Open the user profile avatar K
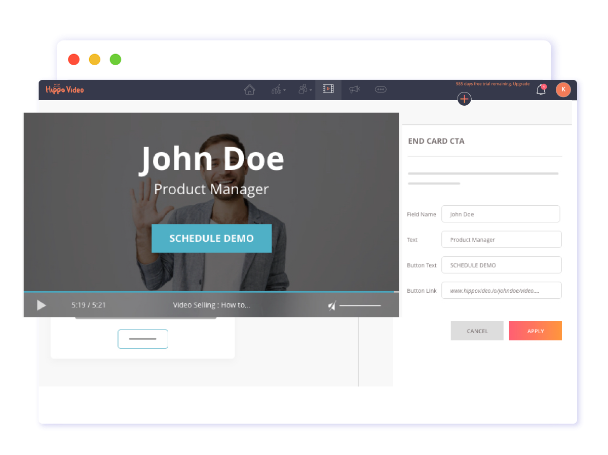Image resolution: width=608 pixels, height=455 pixels. pos(563,90)
